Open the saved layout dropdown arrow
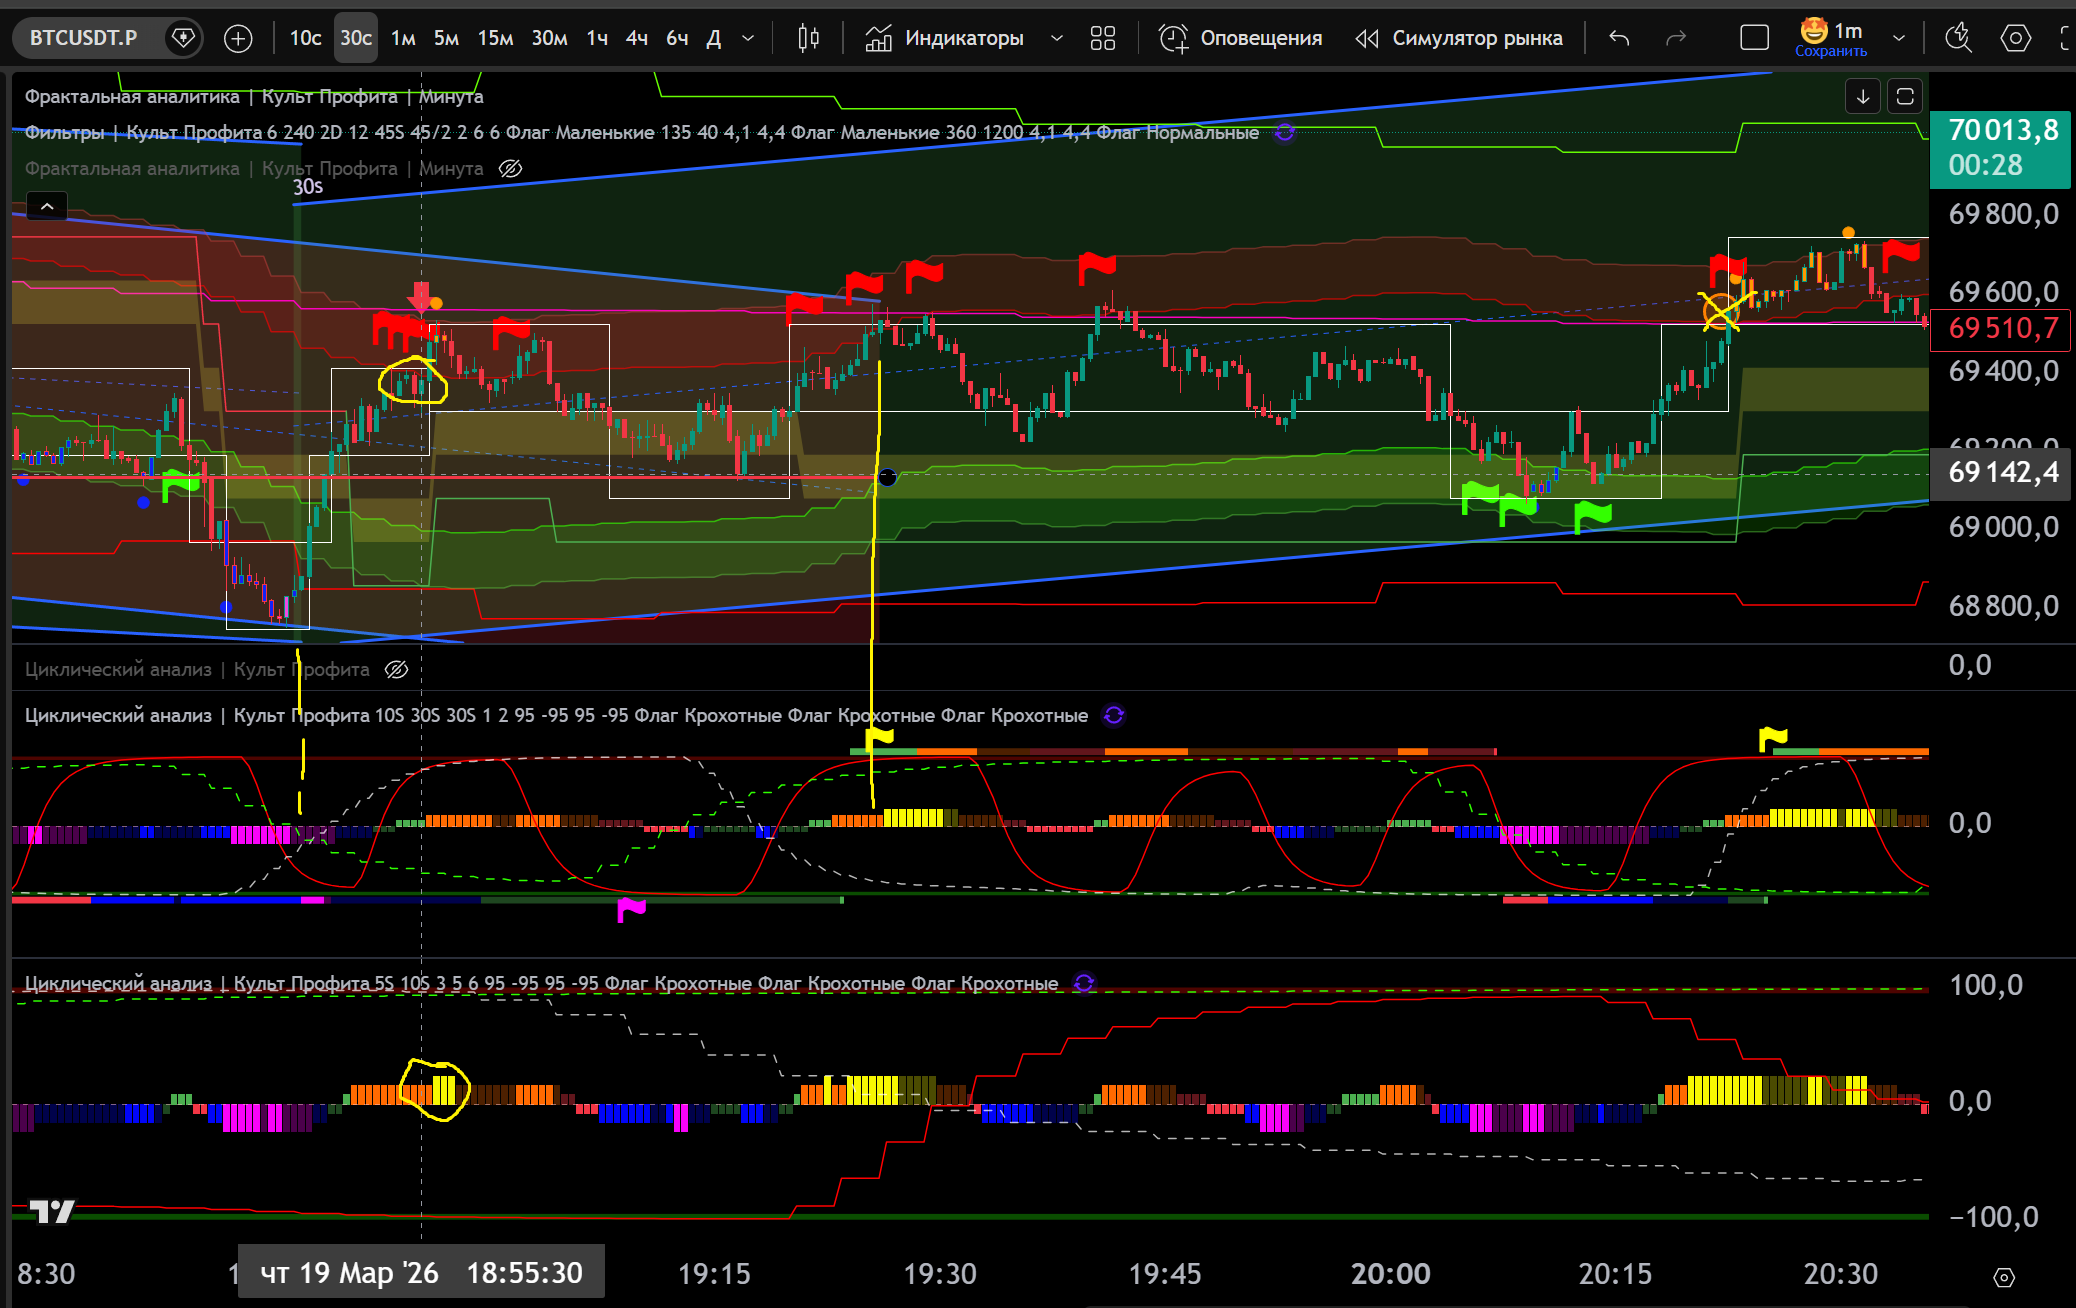Viewport: 2076px width, 1308px height. 1898,38
